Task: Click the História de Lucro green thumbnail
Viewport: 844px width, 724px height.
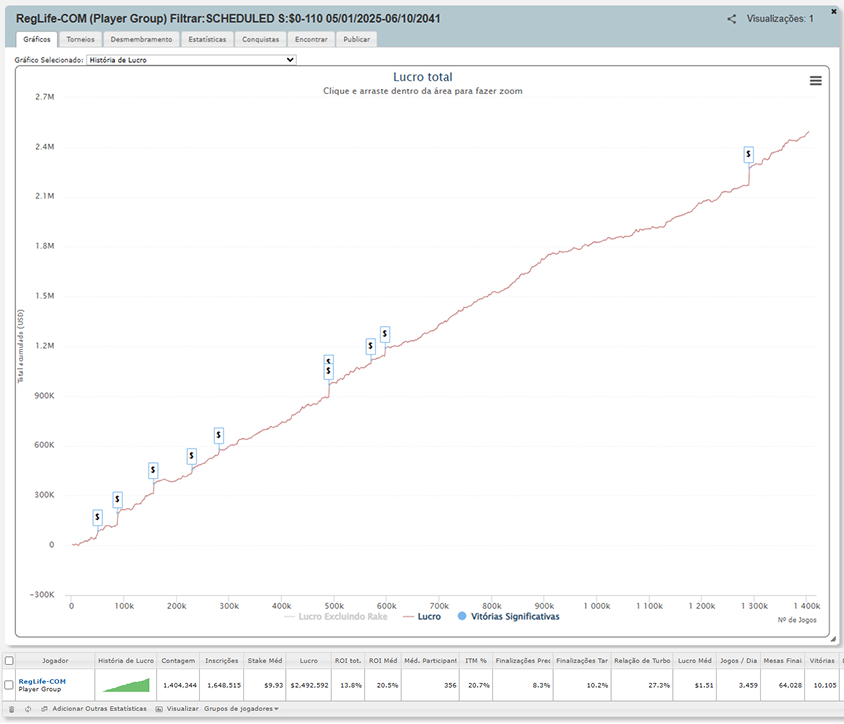Action: pyautogui.click(x=126, y=685)
